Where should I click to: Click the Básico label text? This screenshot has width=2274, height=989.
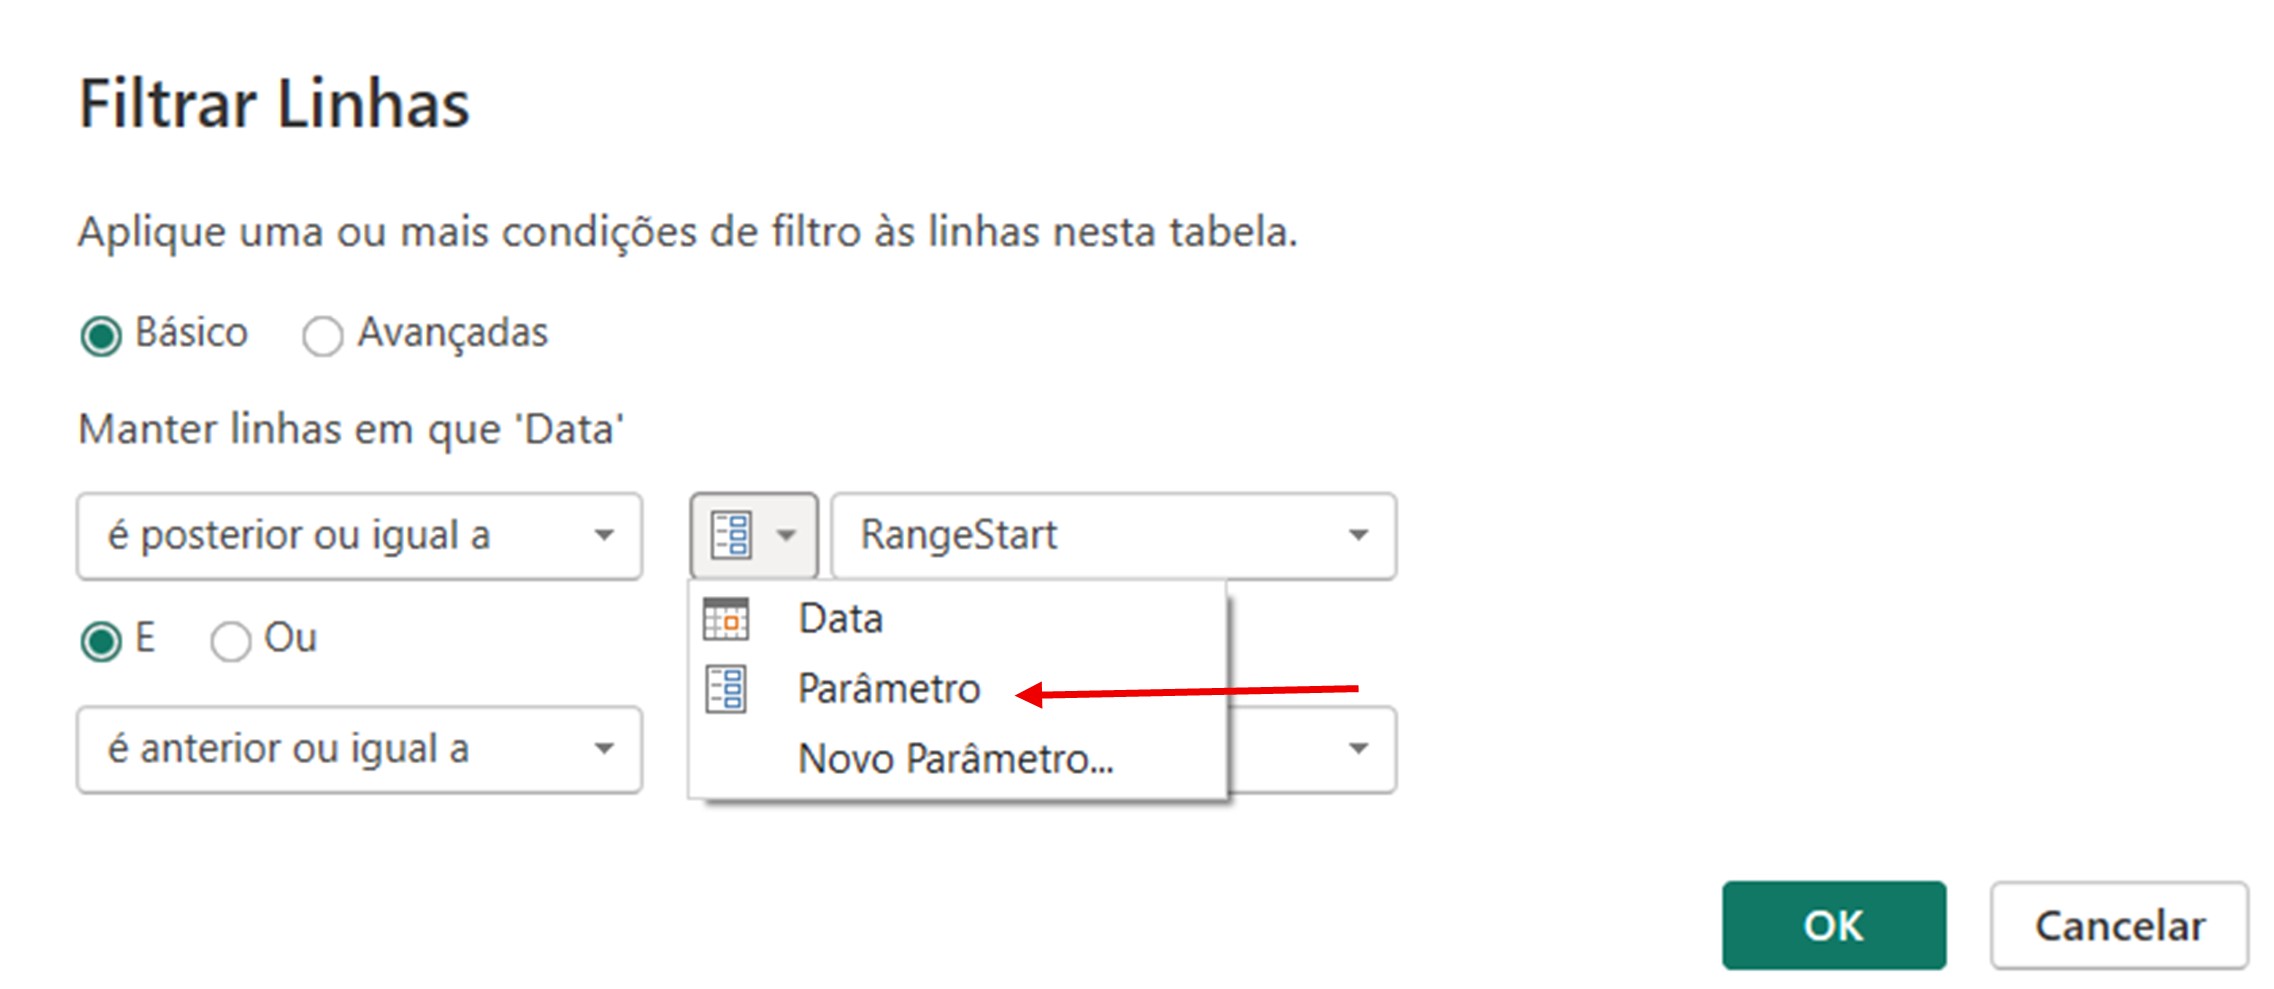click(x=191, y=332)
